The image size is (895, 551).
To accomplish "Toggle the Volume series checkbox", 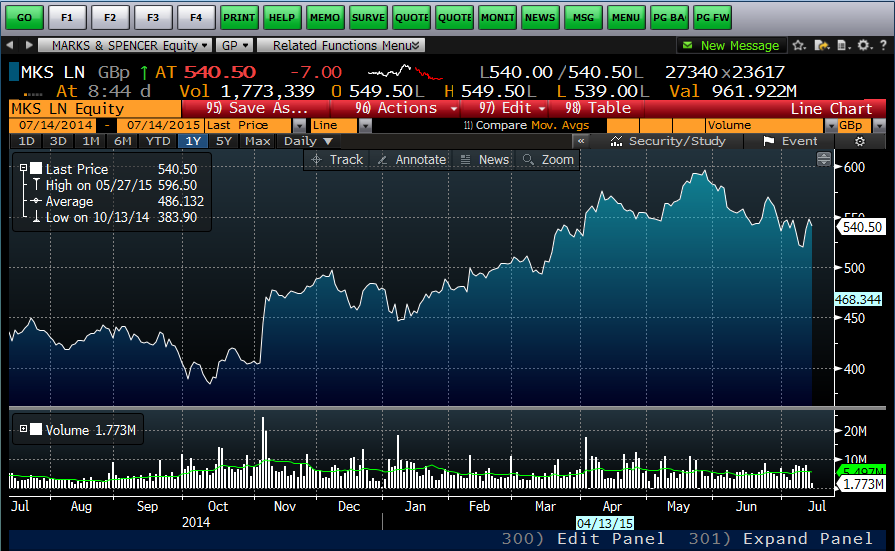I will pyautogui.click(x=36, y=430).
